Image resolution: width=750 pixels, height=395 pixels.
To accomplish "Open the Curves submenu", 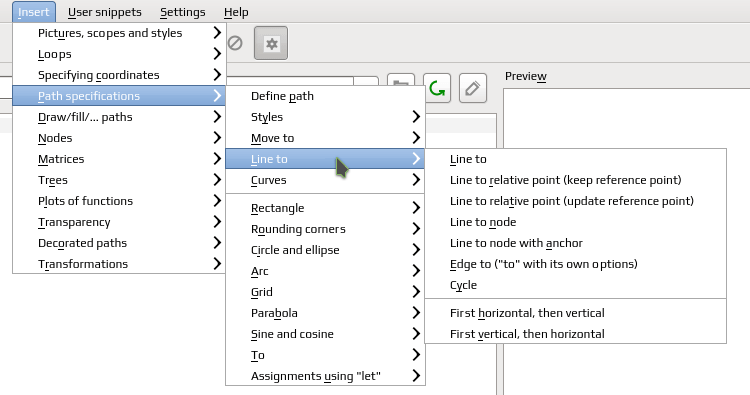I will (325, 180).
